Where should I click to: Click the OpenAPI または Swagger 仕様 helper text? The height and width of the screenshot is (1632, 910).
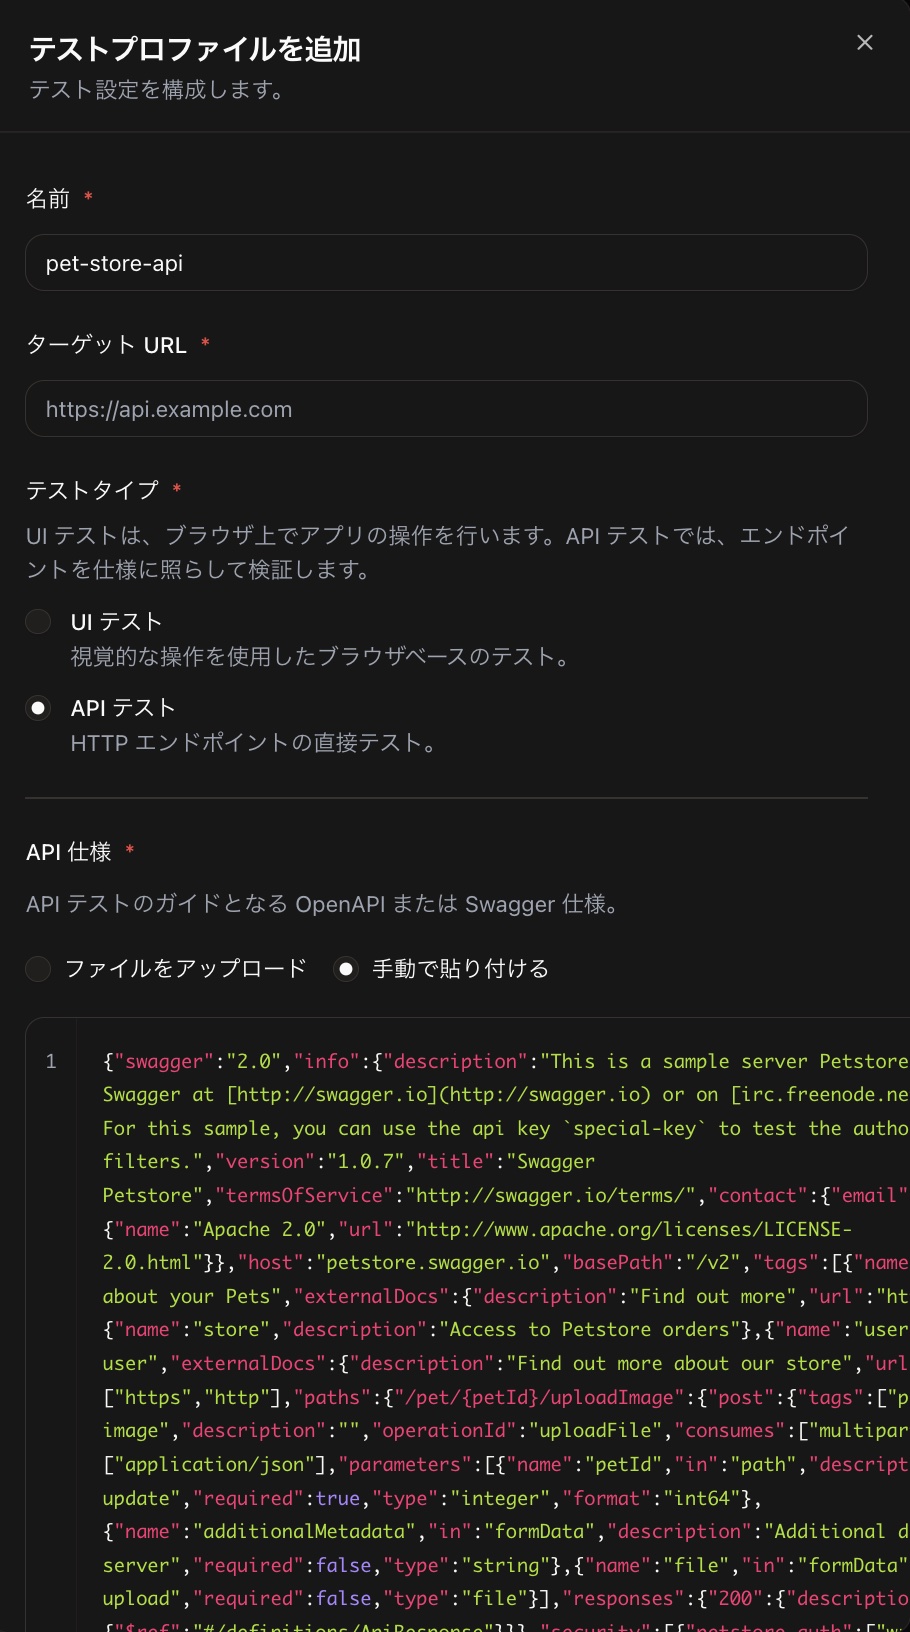point(323,904)
